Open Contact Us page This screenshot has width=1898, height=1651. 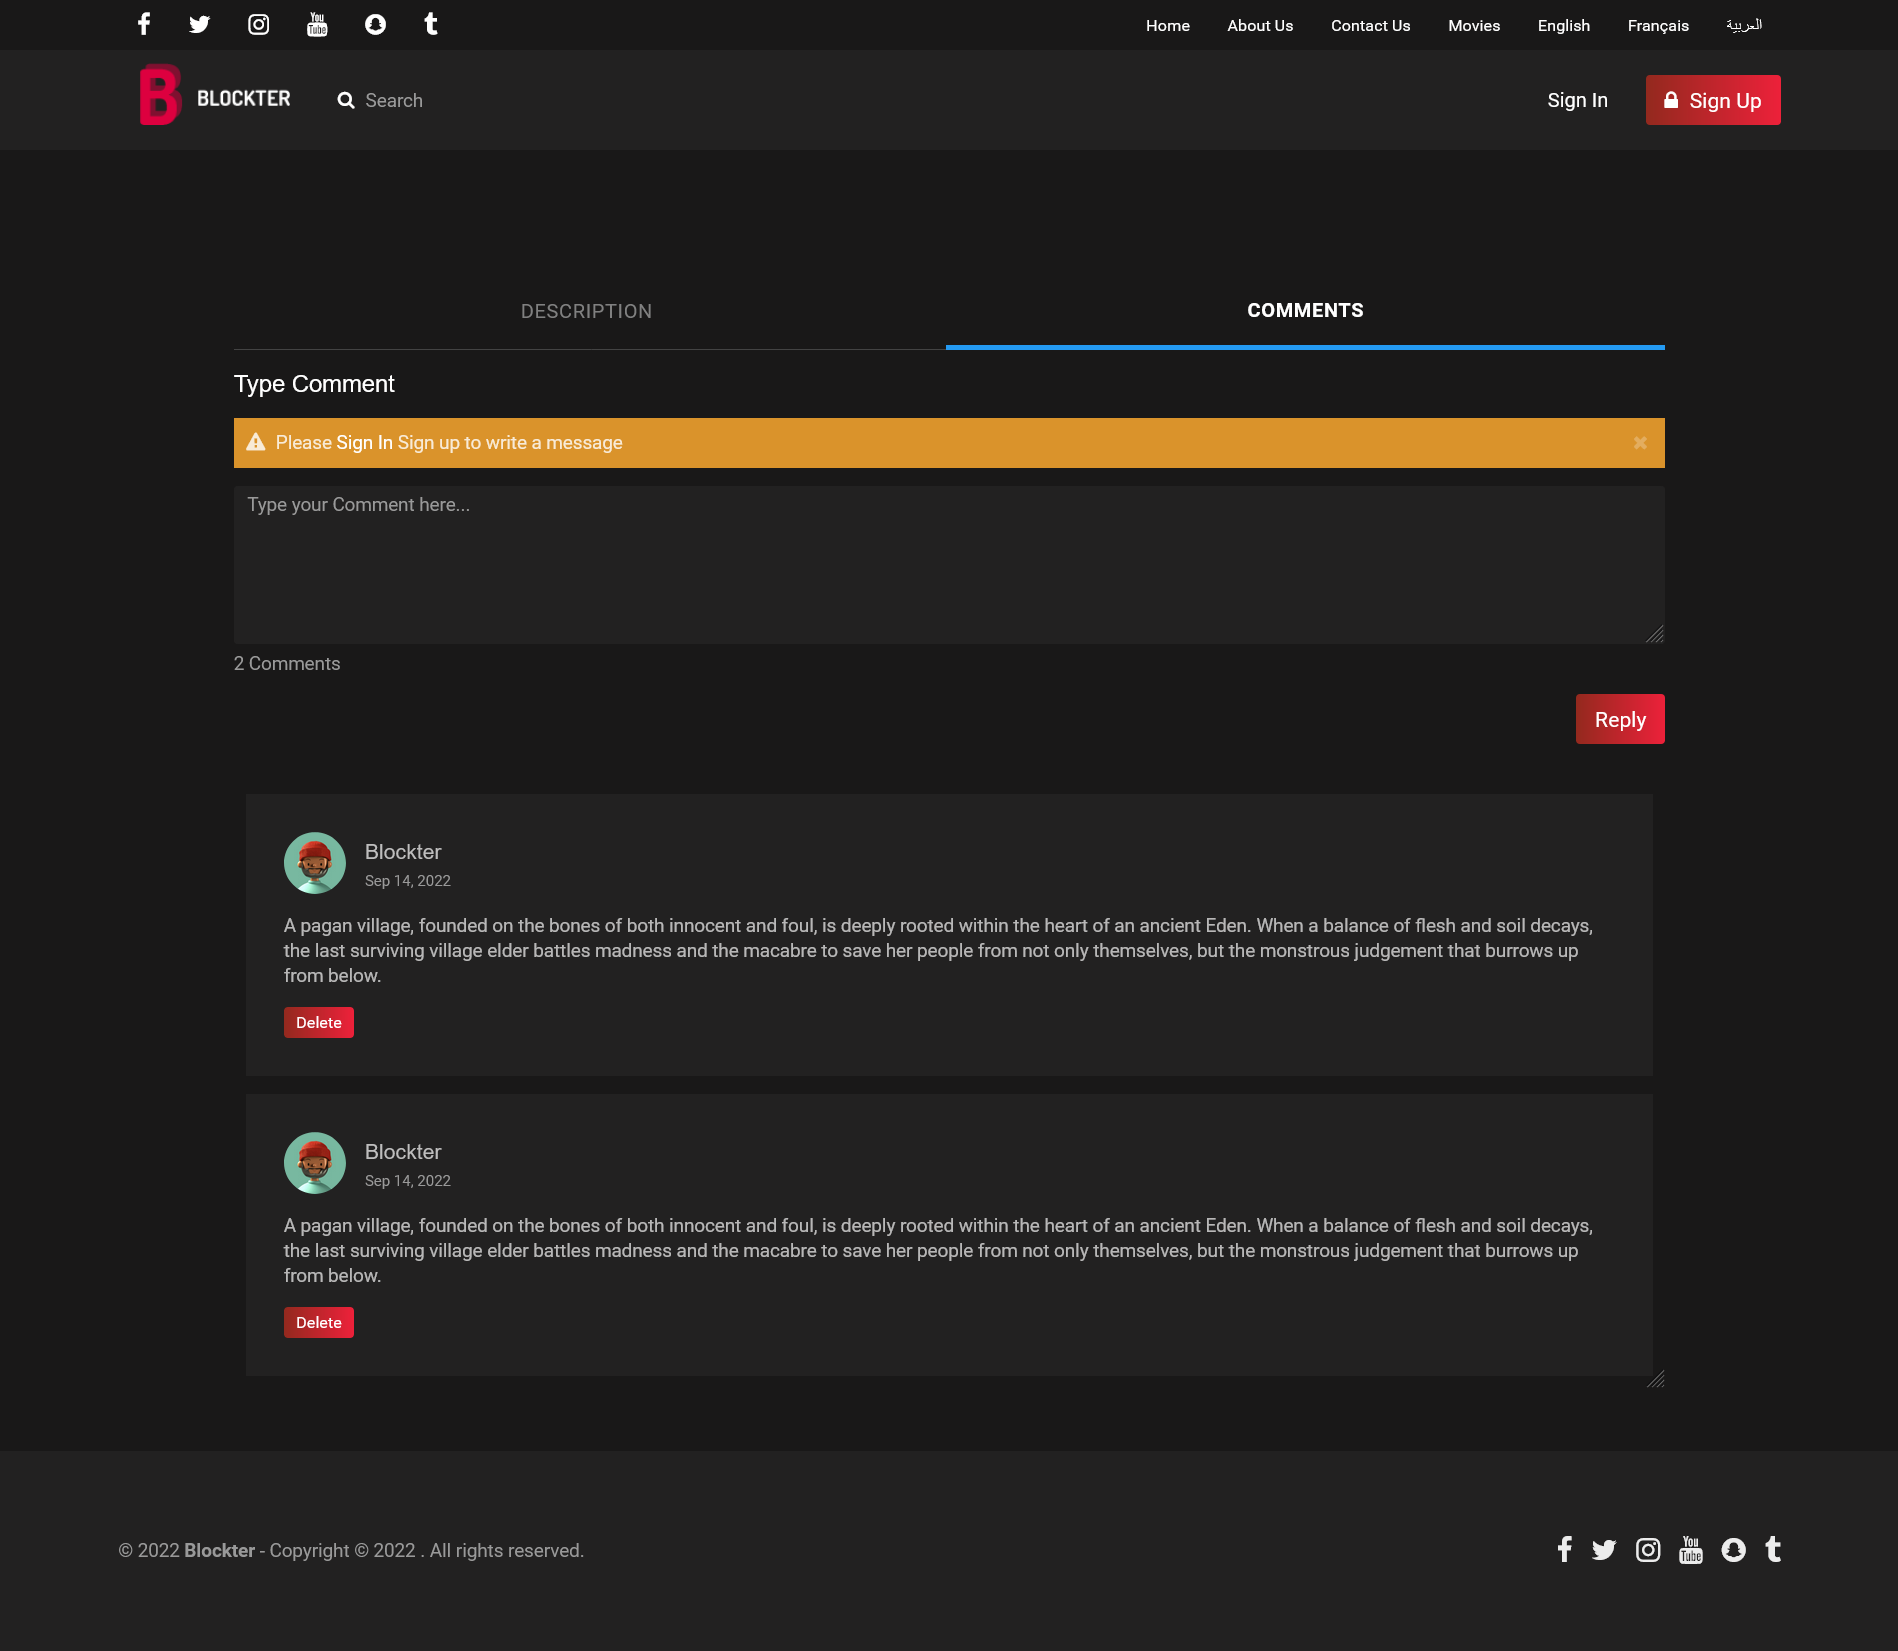[x=1370, y=25]
